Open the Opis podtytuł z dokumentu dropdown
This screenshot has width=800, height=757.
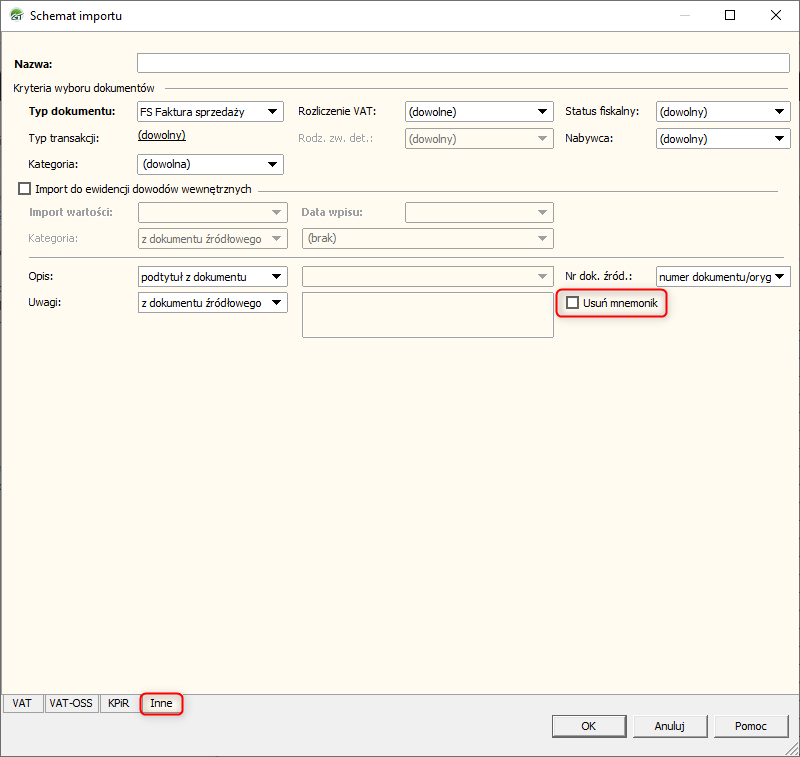click(213, 276)
